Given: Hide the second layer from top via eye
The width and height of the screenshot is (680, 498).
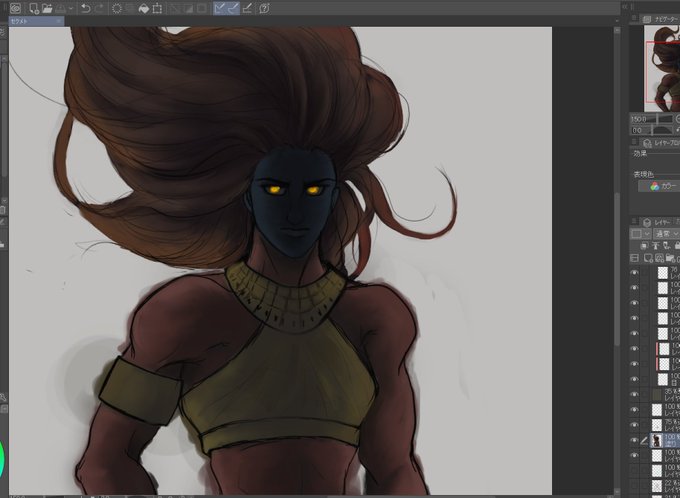Looking at the screenshot, I should pyautogui.click(x=634, y=288).
